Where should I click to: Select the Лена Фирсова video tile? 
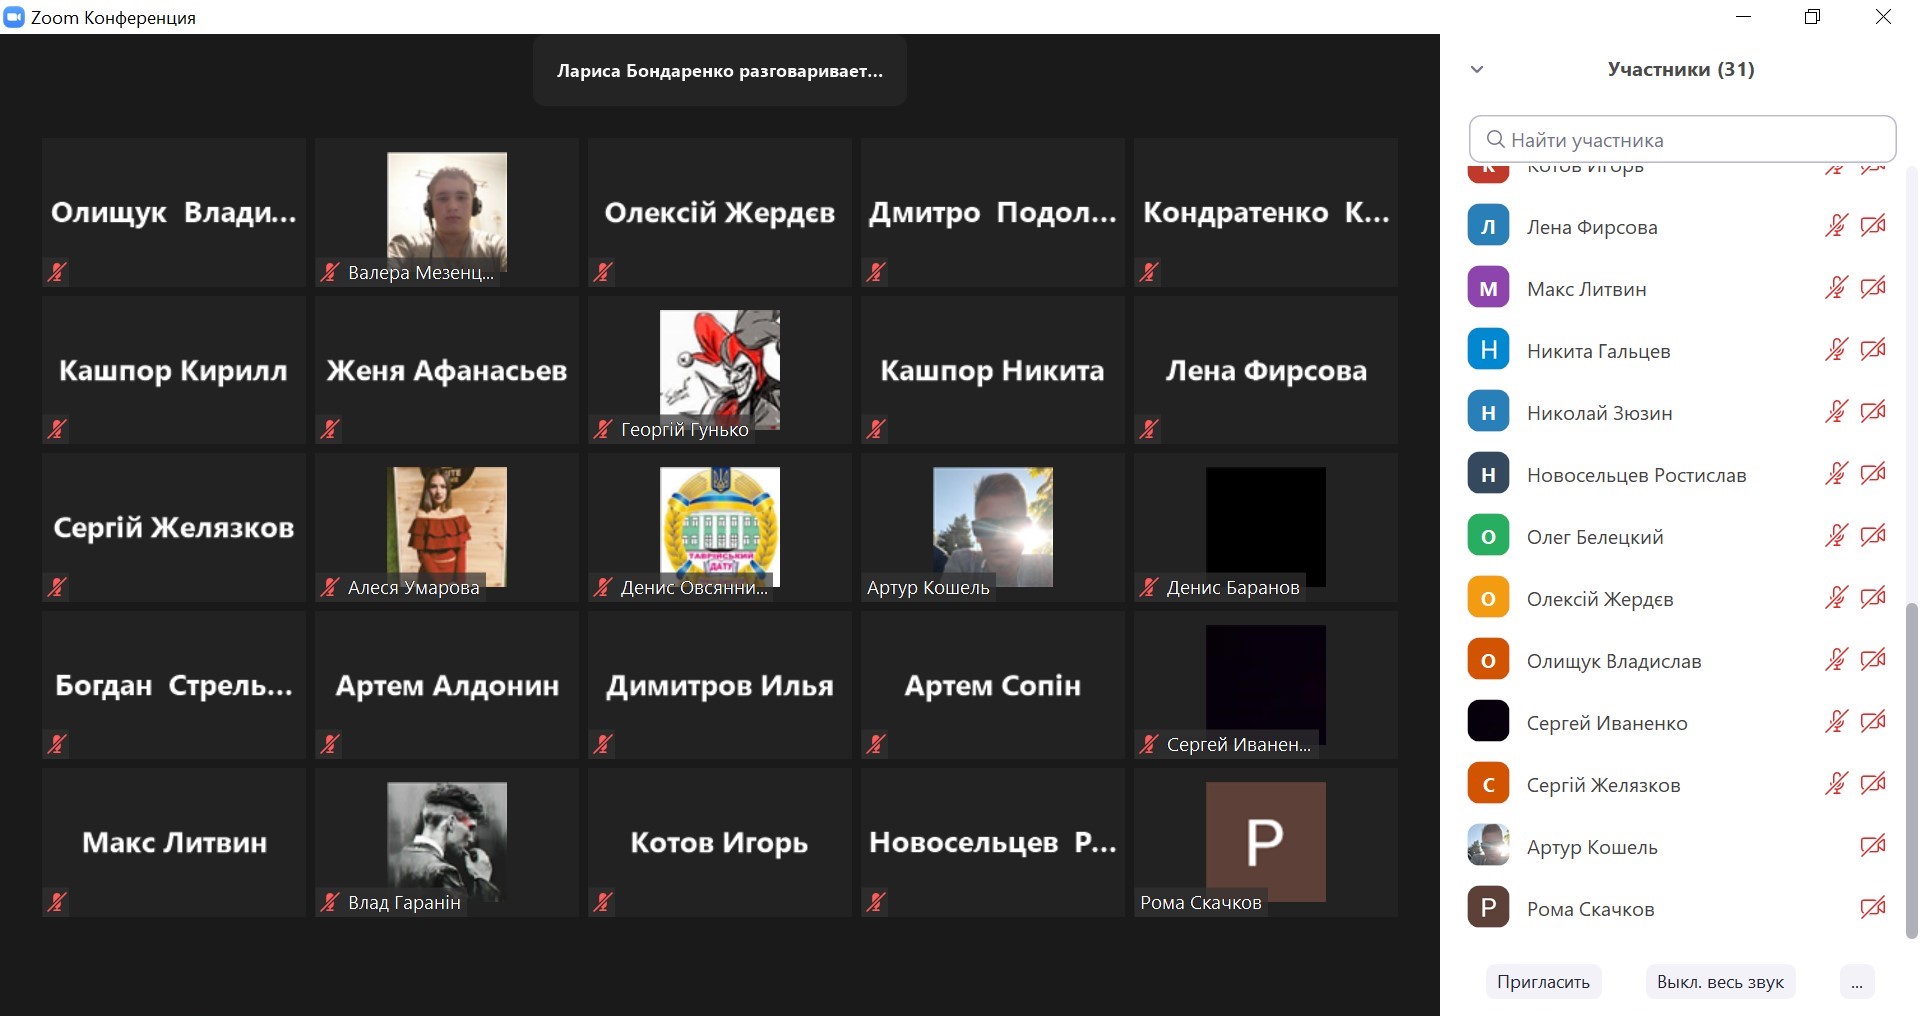tap(1266, 370)
